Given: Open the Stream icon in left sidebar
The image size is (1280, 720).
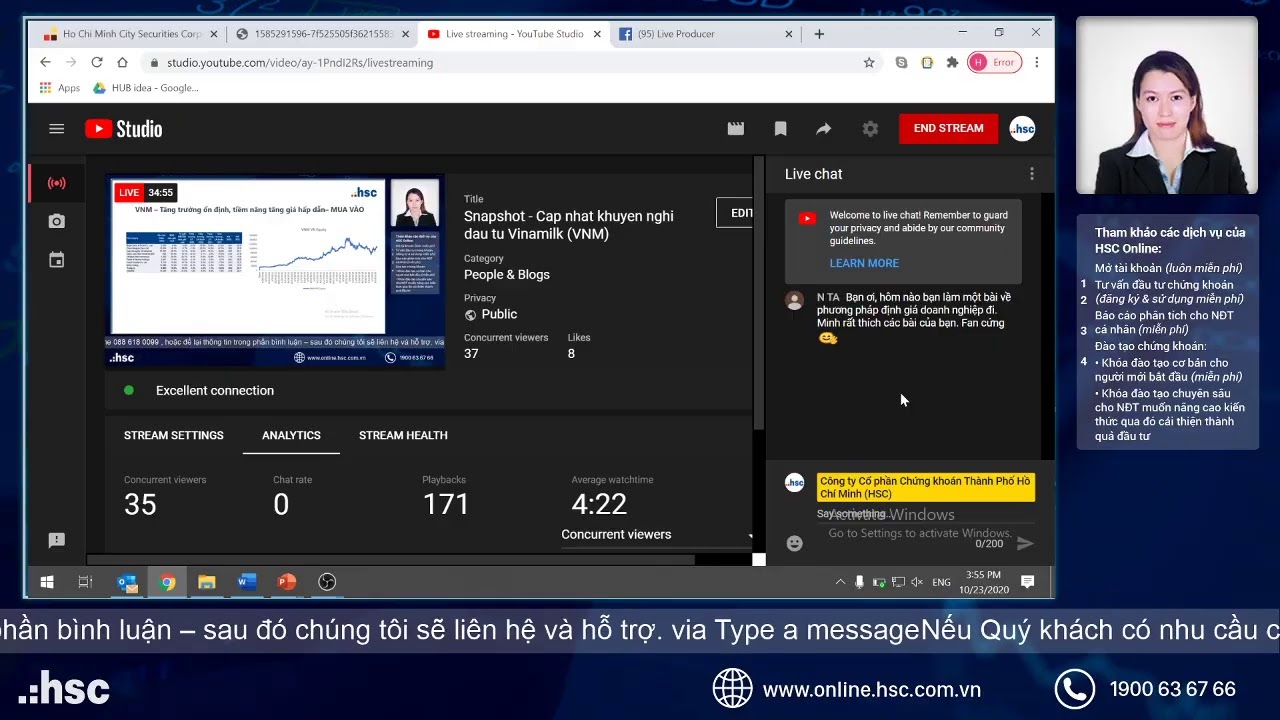Looking at the screenshot, I should (x=57, y=183).
